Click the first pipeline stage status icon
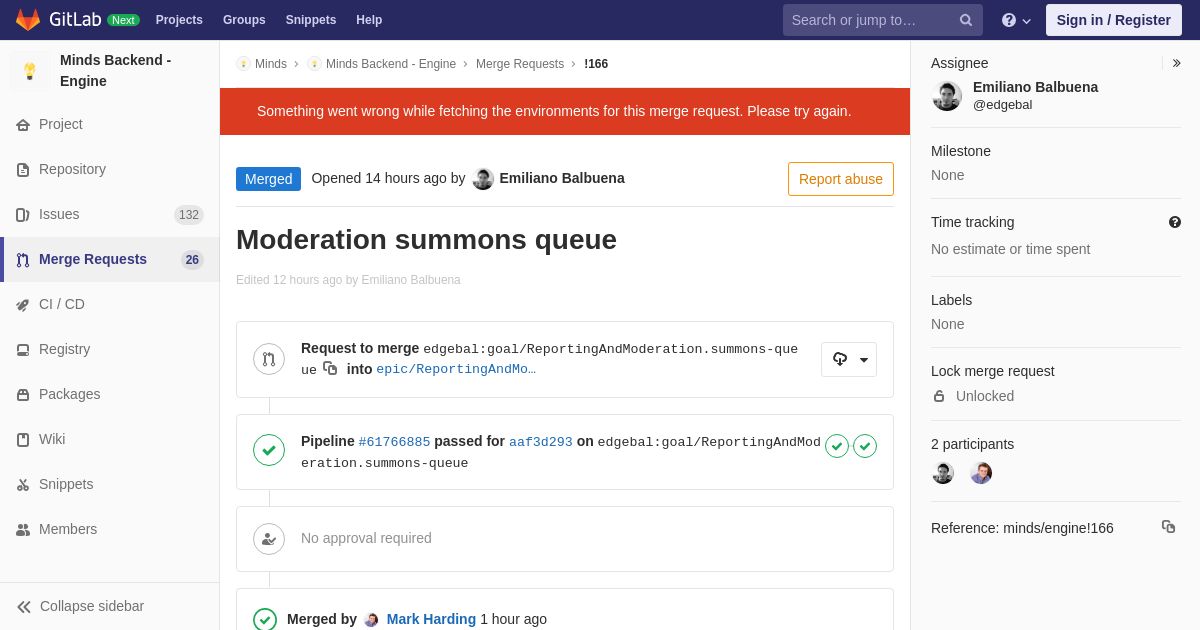 click(x=837, y=446)
